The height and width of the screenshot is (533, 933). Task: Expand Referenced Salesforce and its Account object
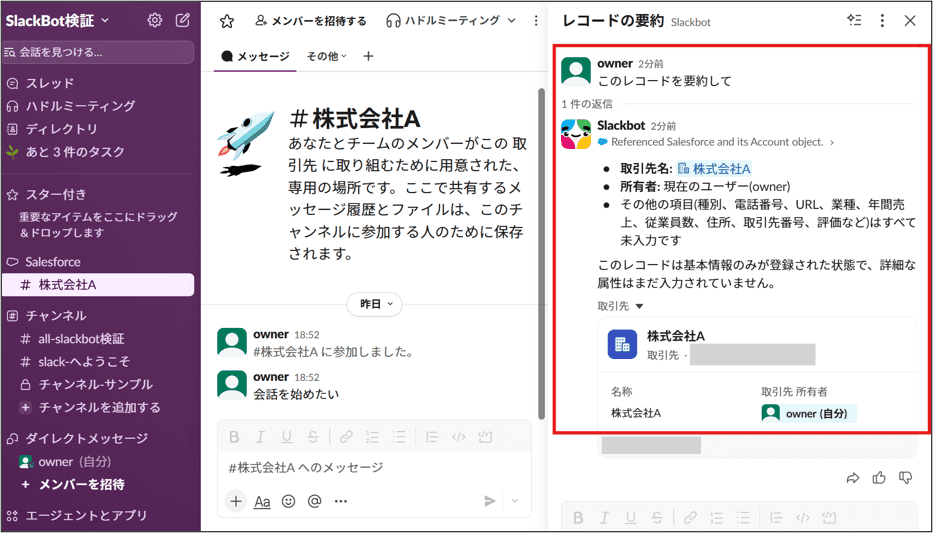(x=716, y=142)
